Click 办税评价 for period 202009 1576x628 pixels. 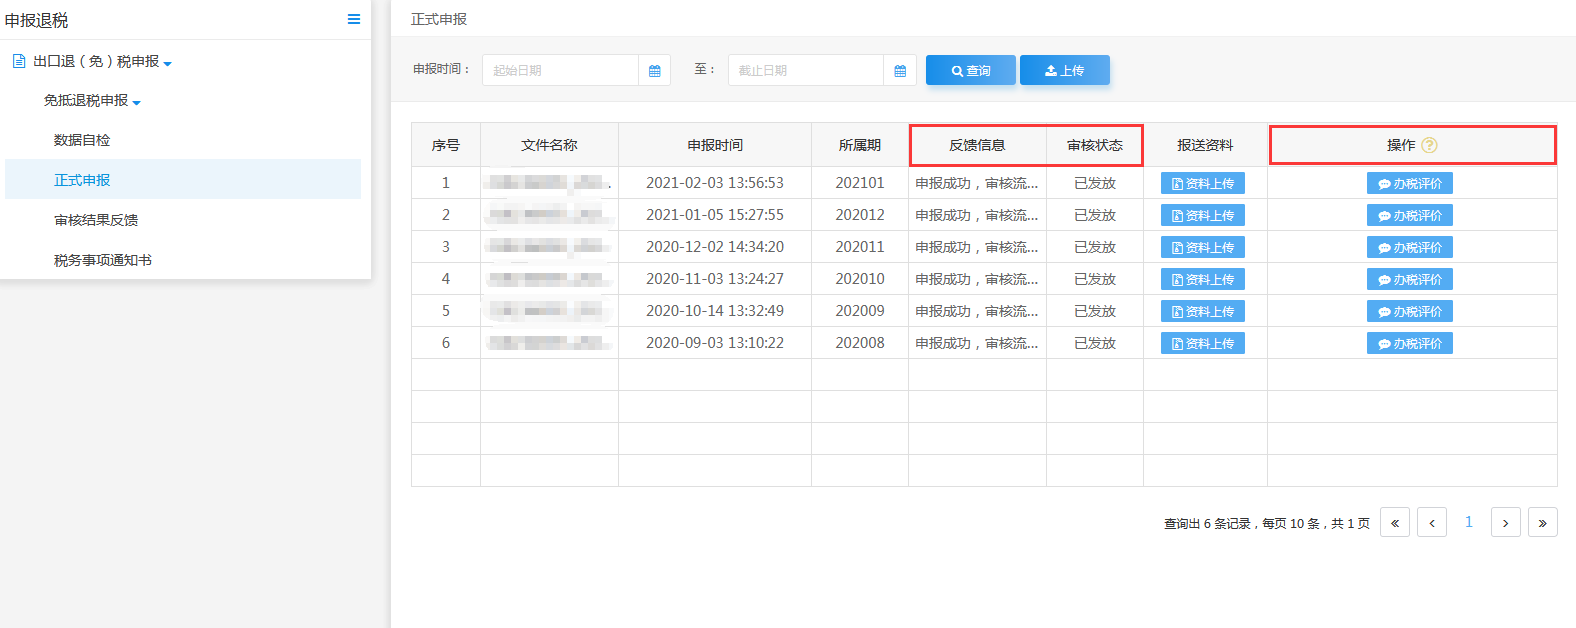[x=1410, y=311]
